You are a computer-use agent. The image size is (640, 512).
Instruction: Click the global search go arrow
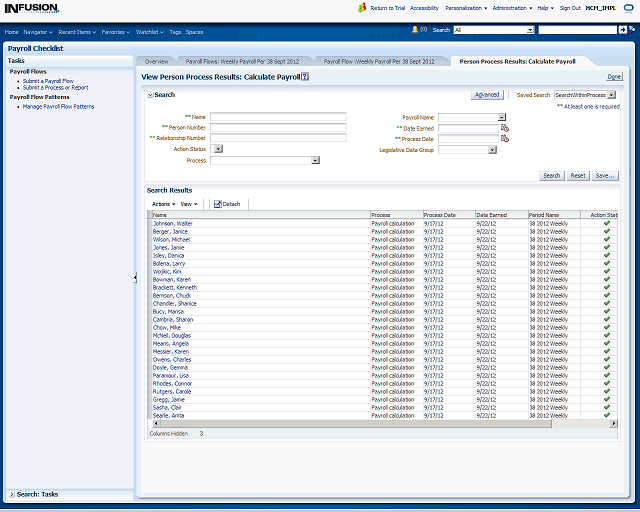pos(622,30)
